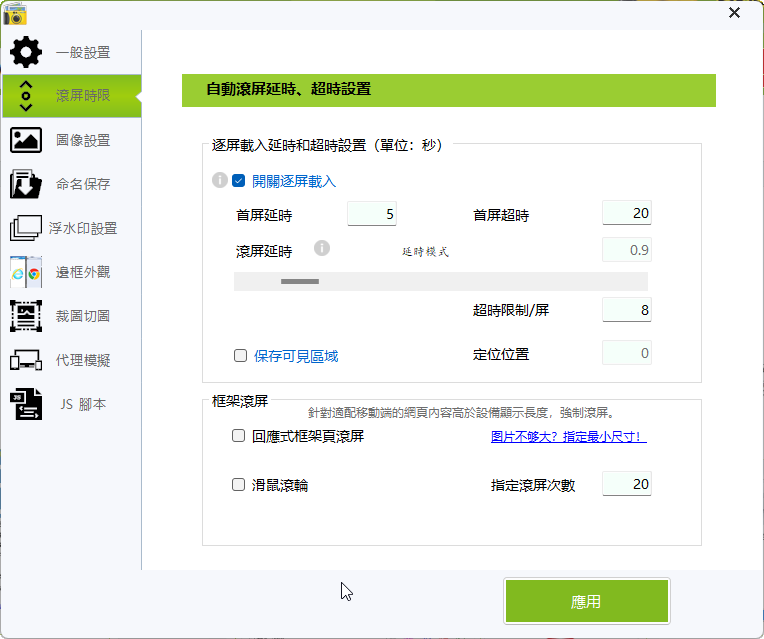Image resolution: width=764 pixels, height=639 pixels.
Task: Open the 一般設置 tab
Action: coord(72,52)
